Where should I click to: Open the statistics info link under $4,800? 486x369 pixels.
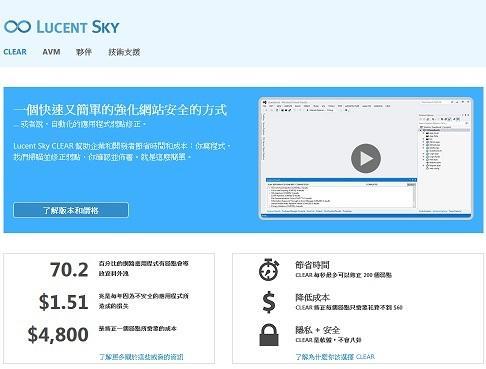pos(141,357)
